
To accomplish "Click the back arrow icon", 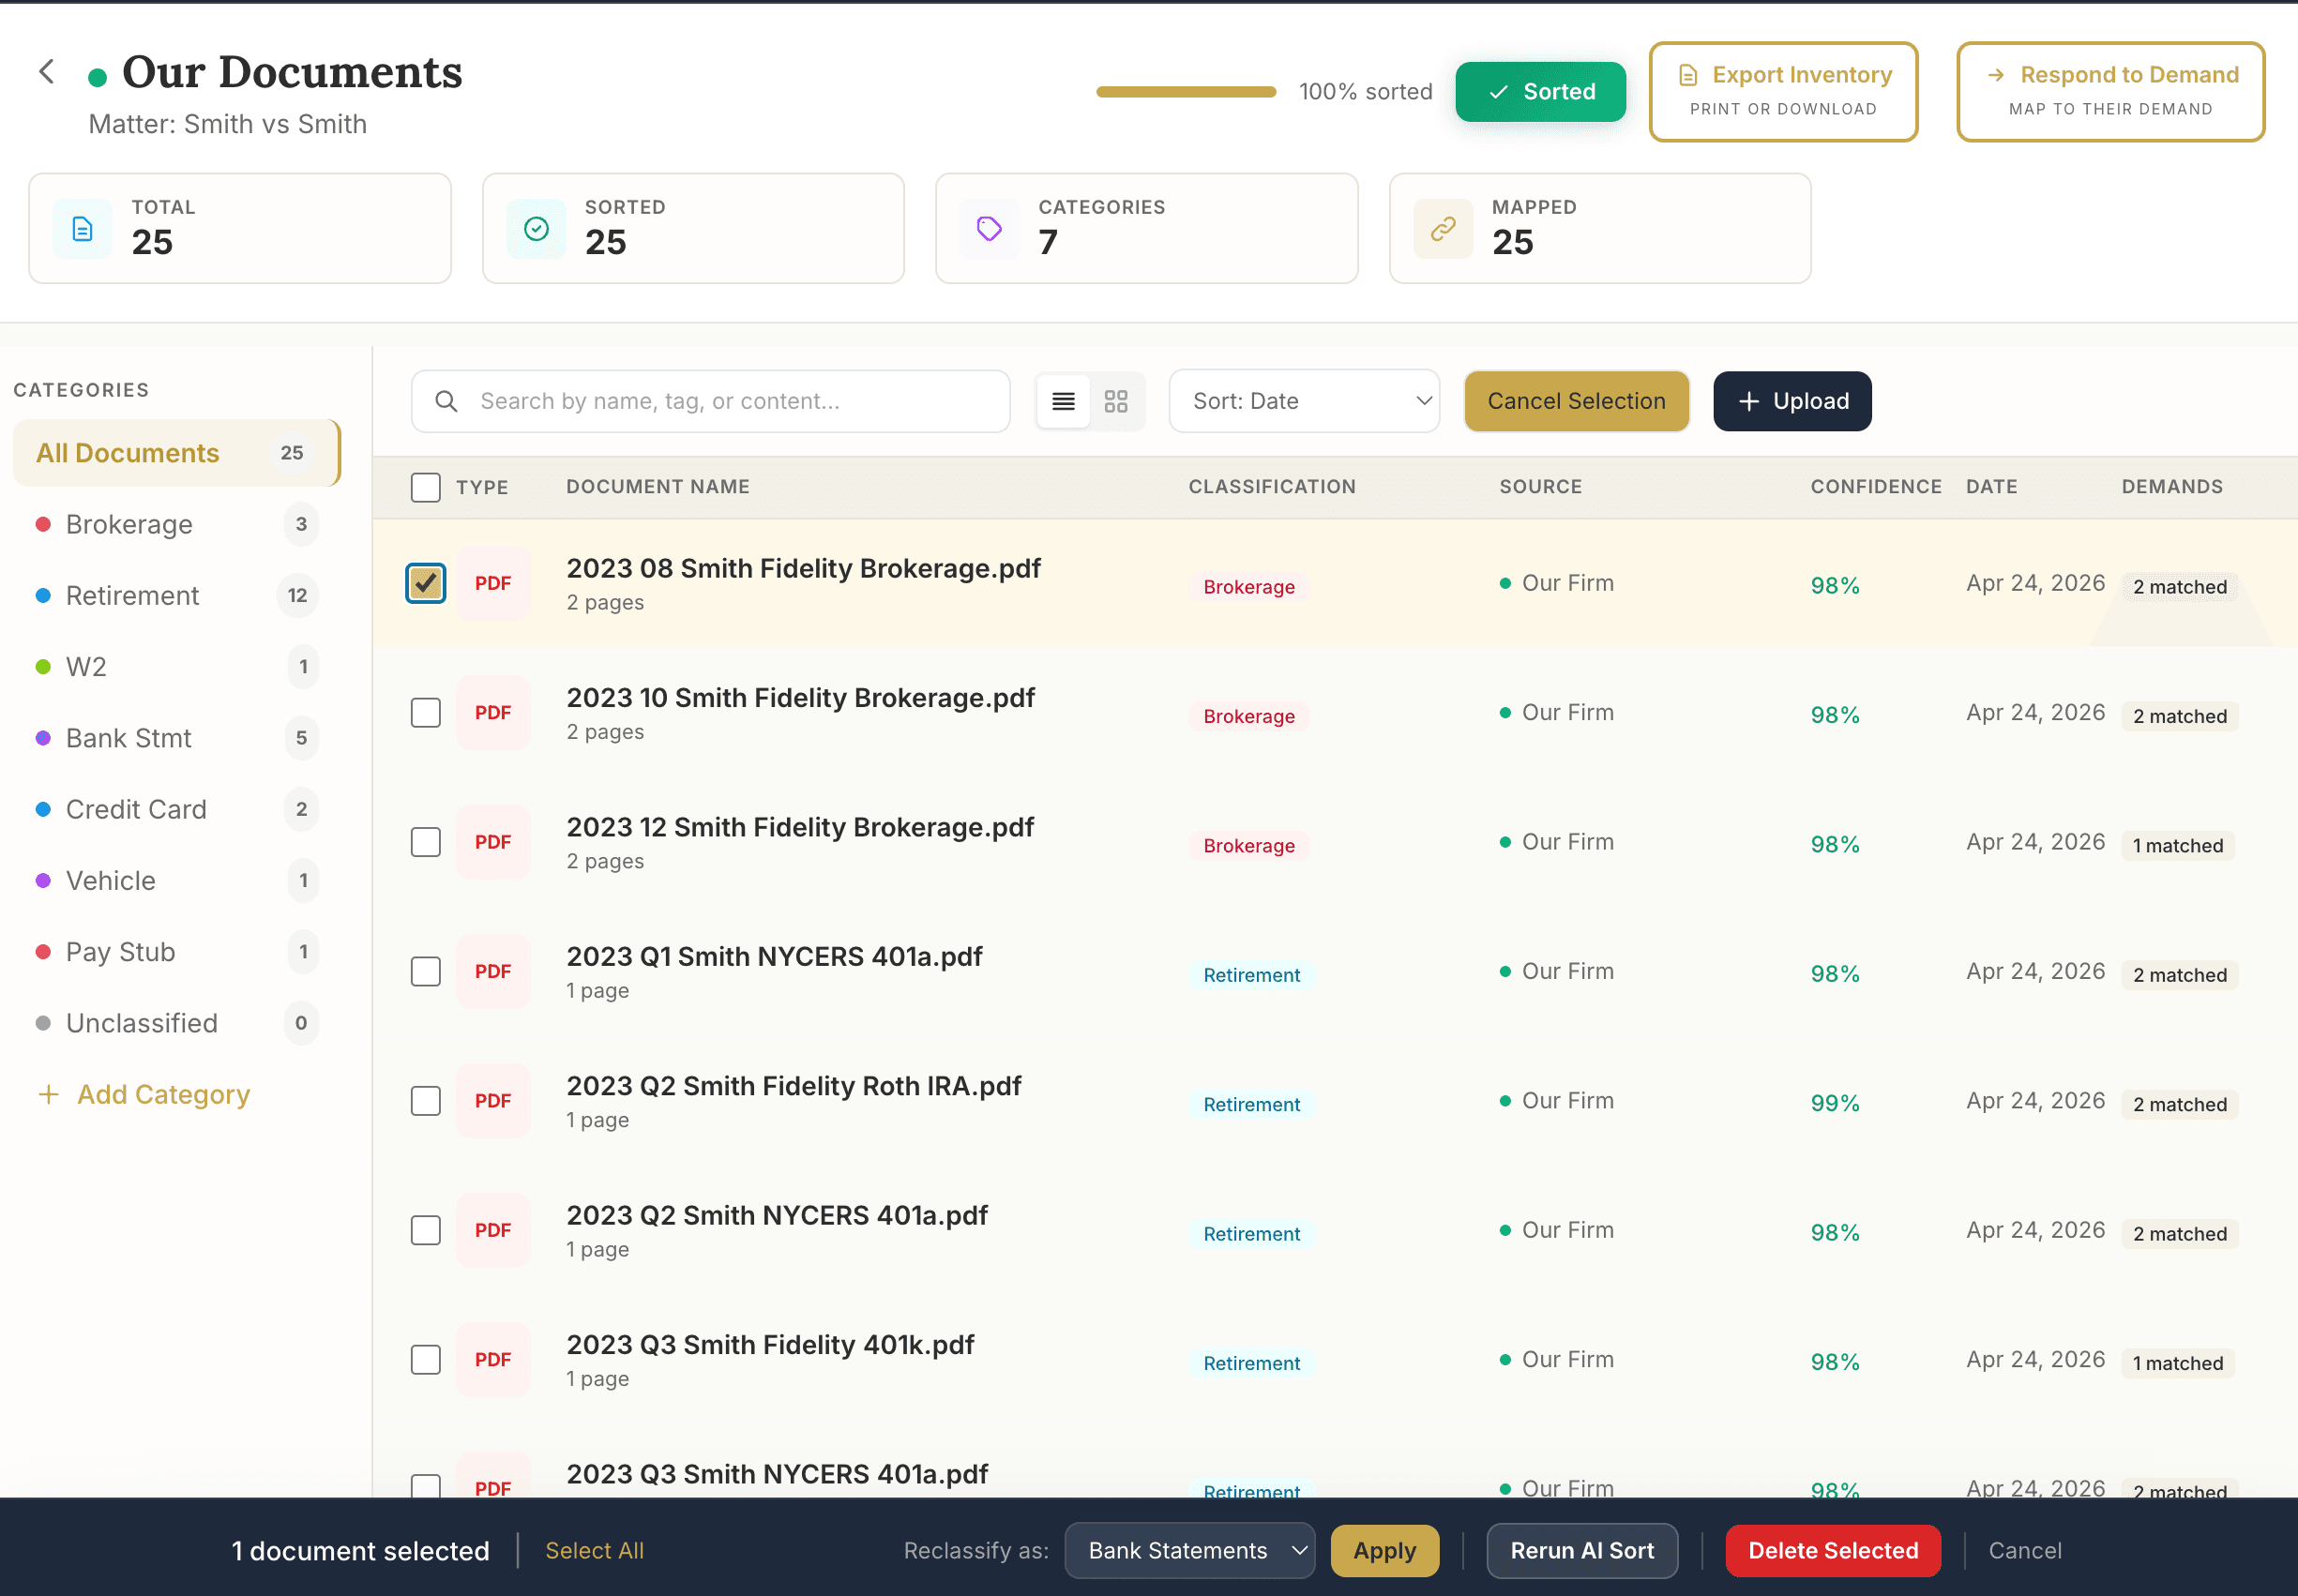I will tap(46, 72).
